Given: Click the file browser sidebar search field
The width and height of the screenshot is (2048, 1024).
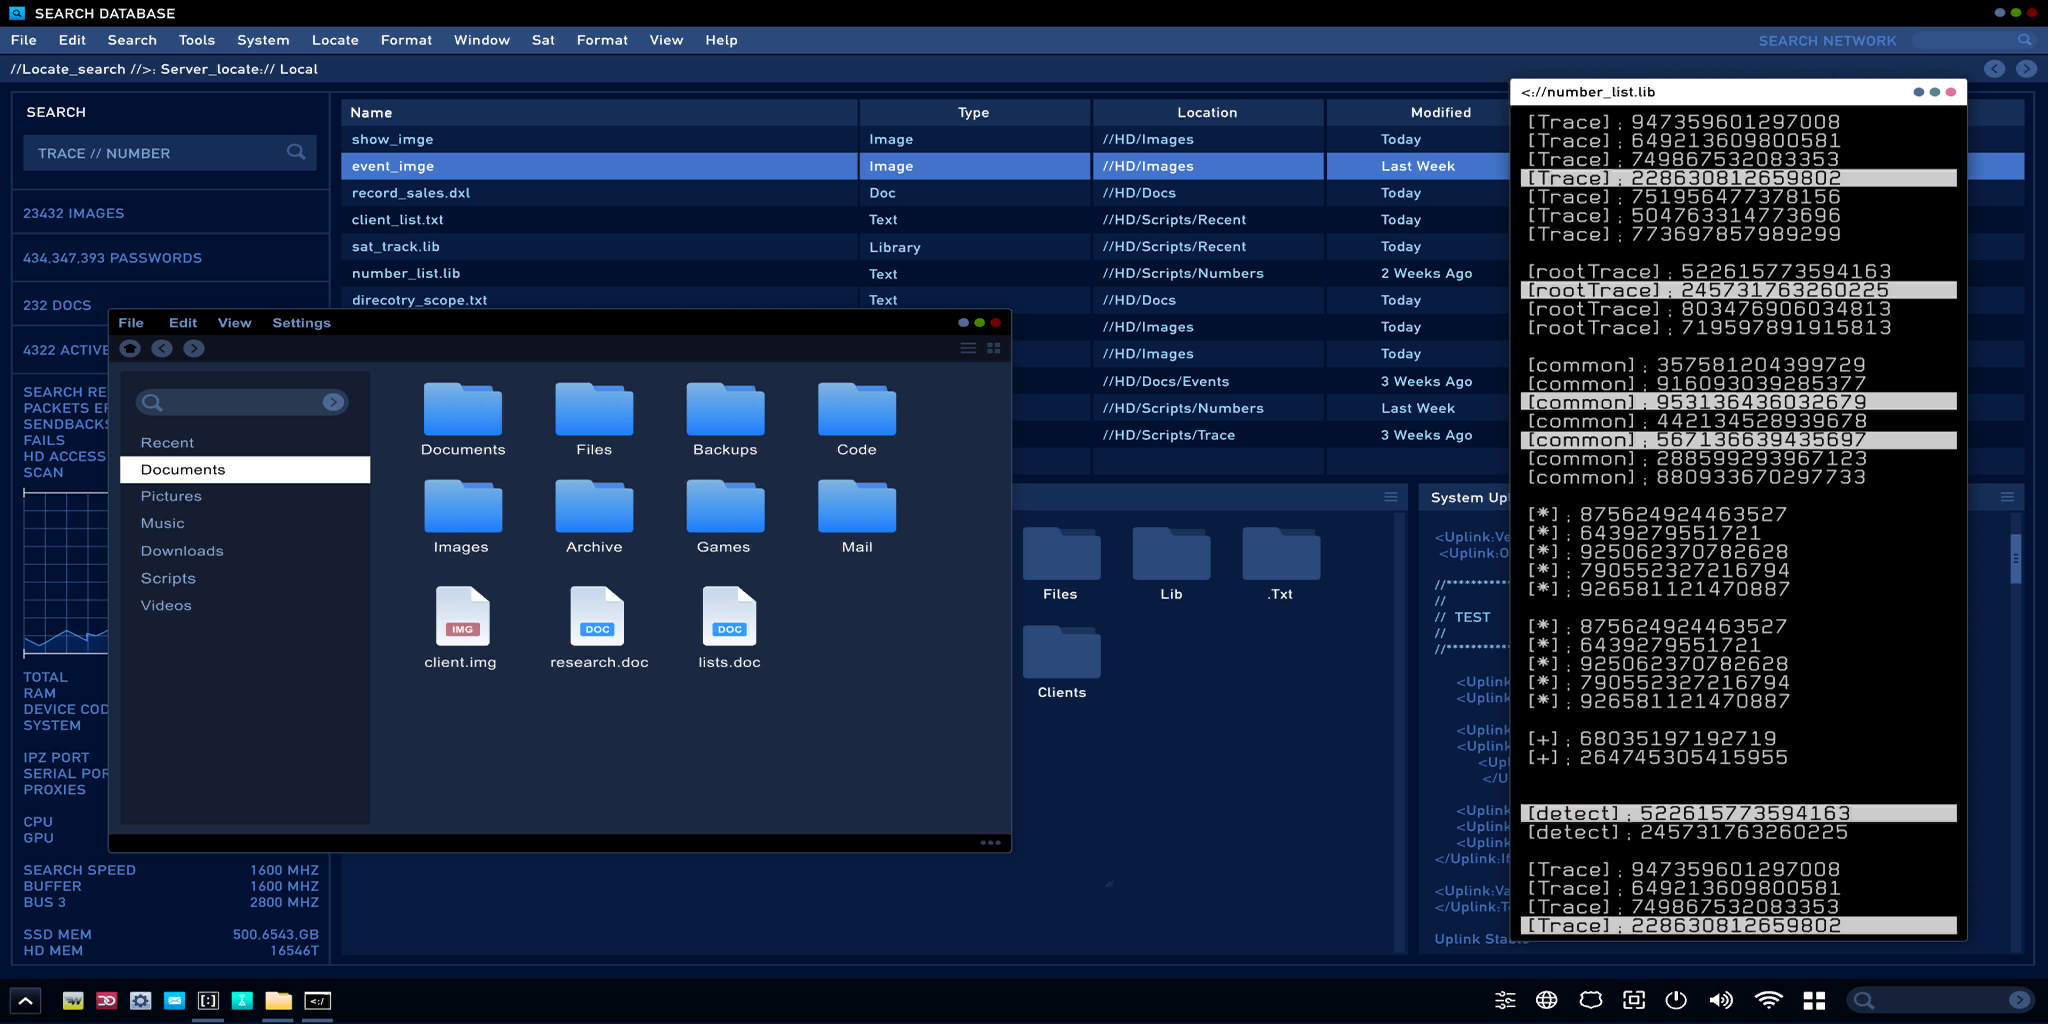Looking at the screenshot, I should [x=242, y=402].
